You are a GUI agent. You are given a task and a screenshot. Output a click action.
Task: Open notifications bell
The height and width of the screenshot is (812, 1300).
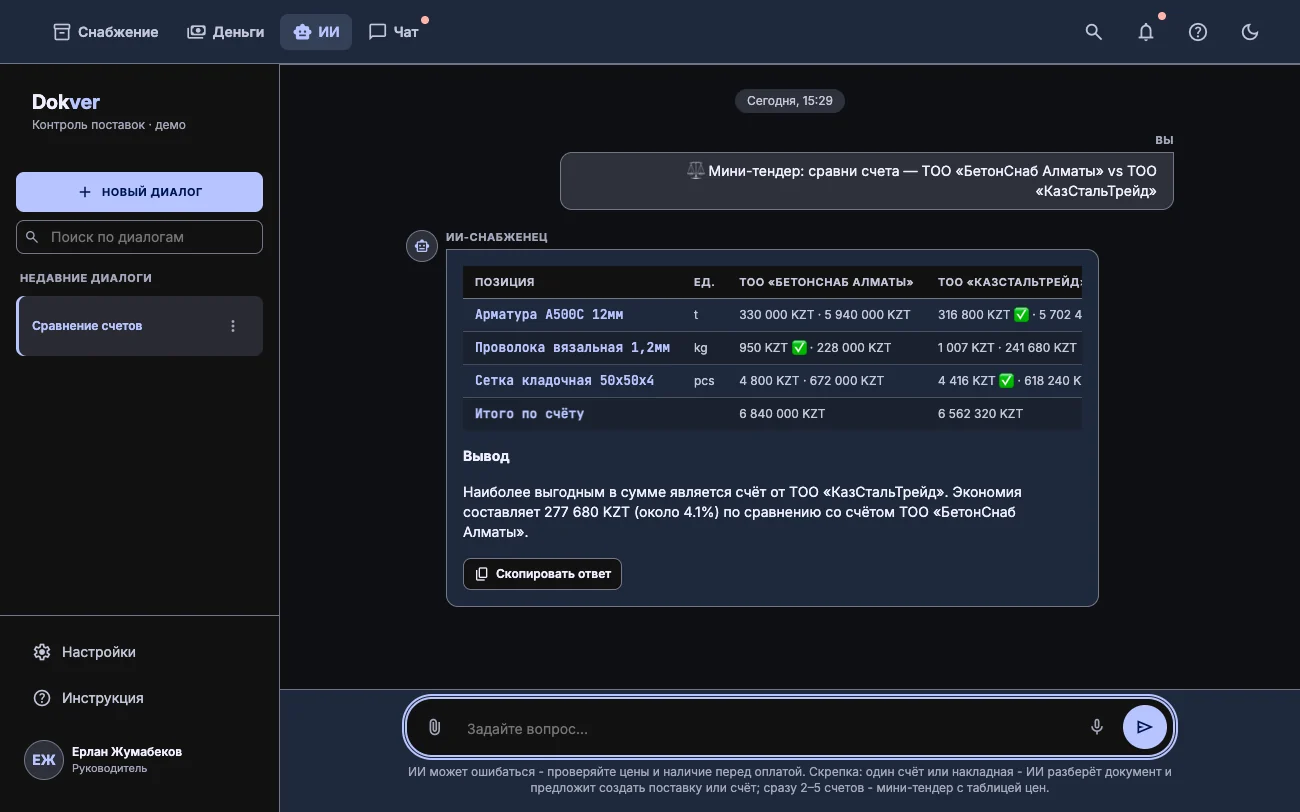(1146, 32)
